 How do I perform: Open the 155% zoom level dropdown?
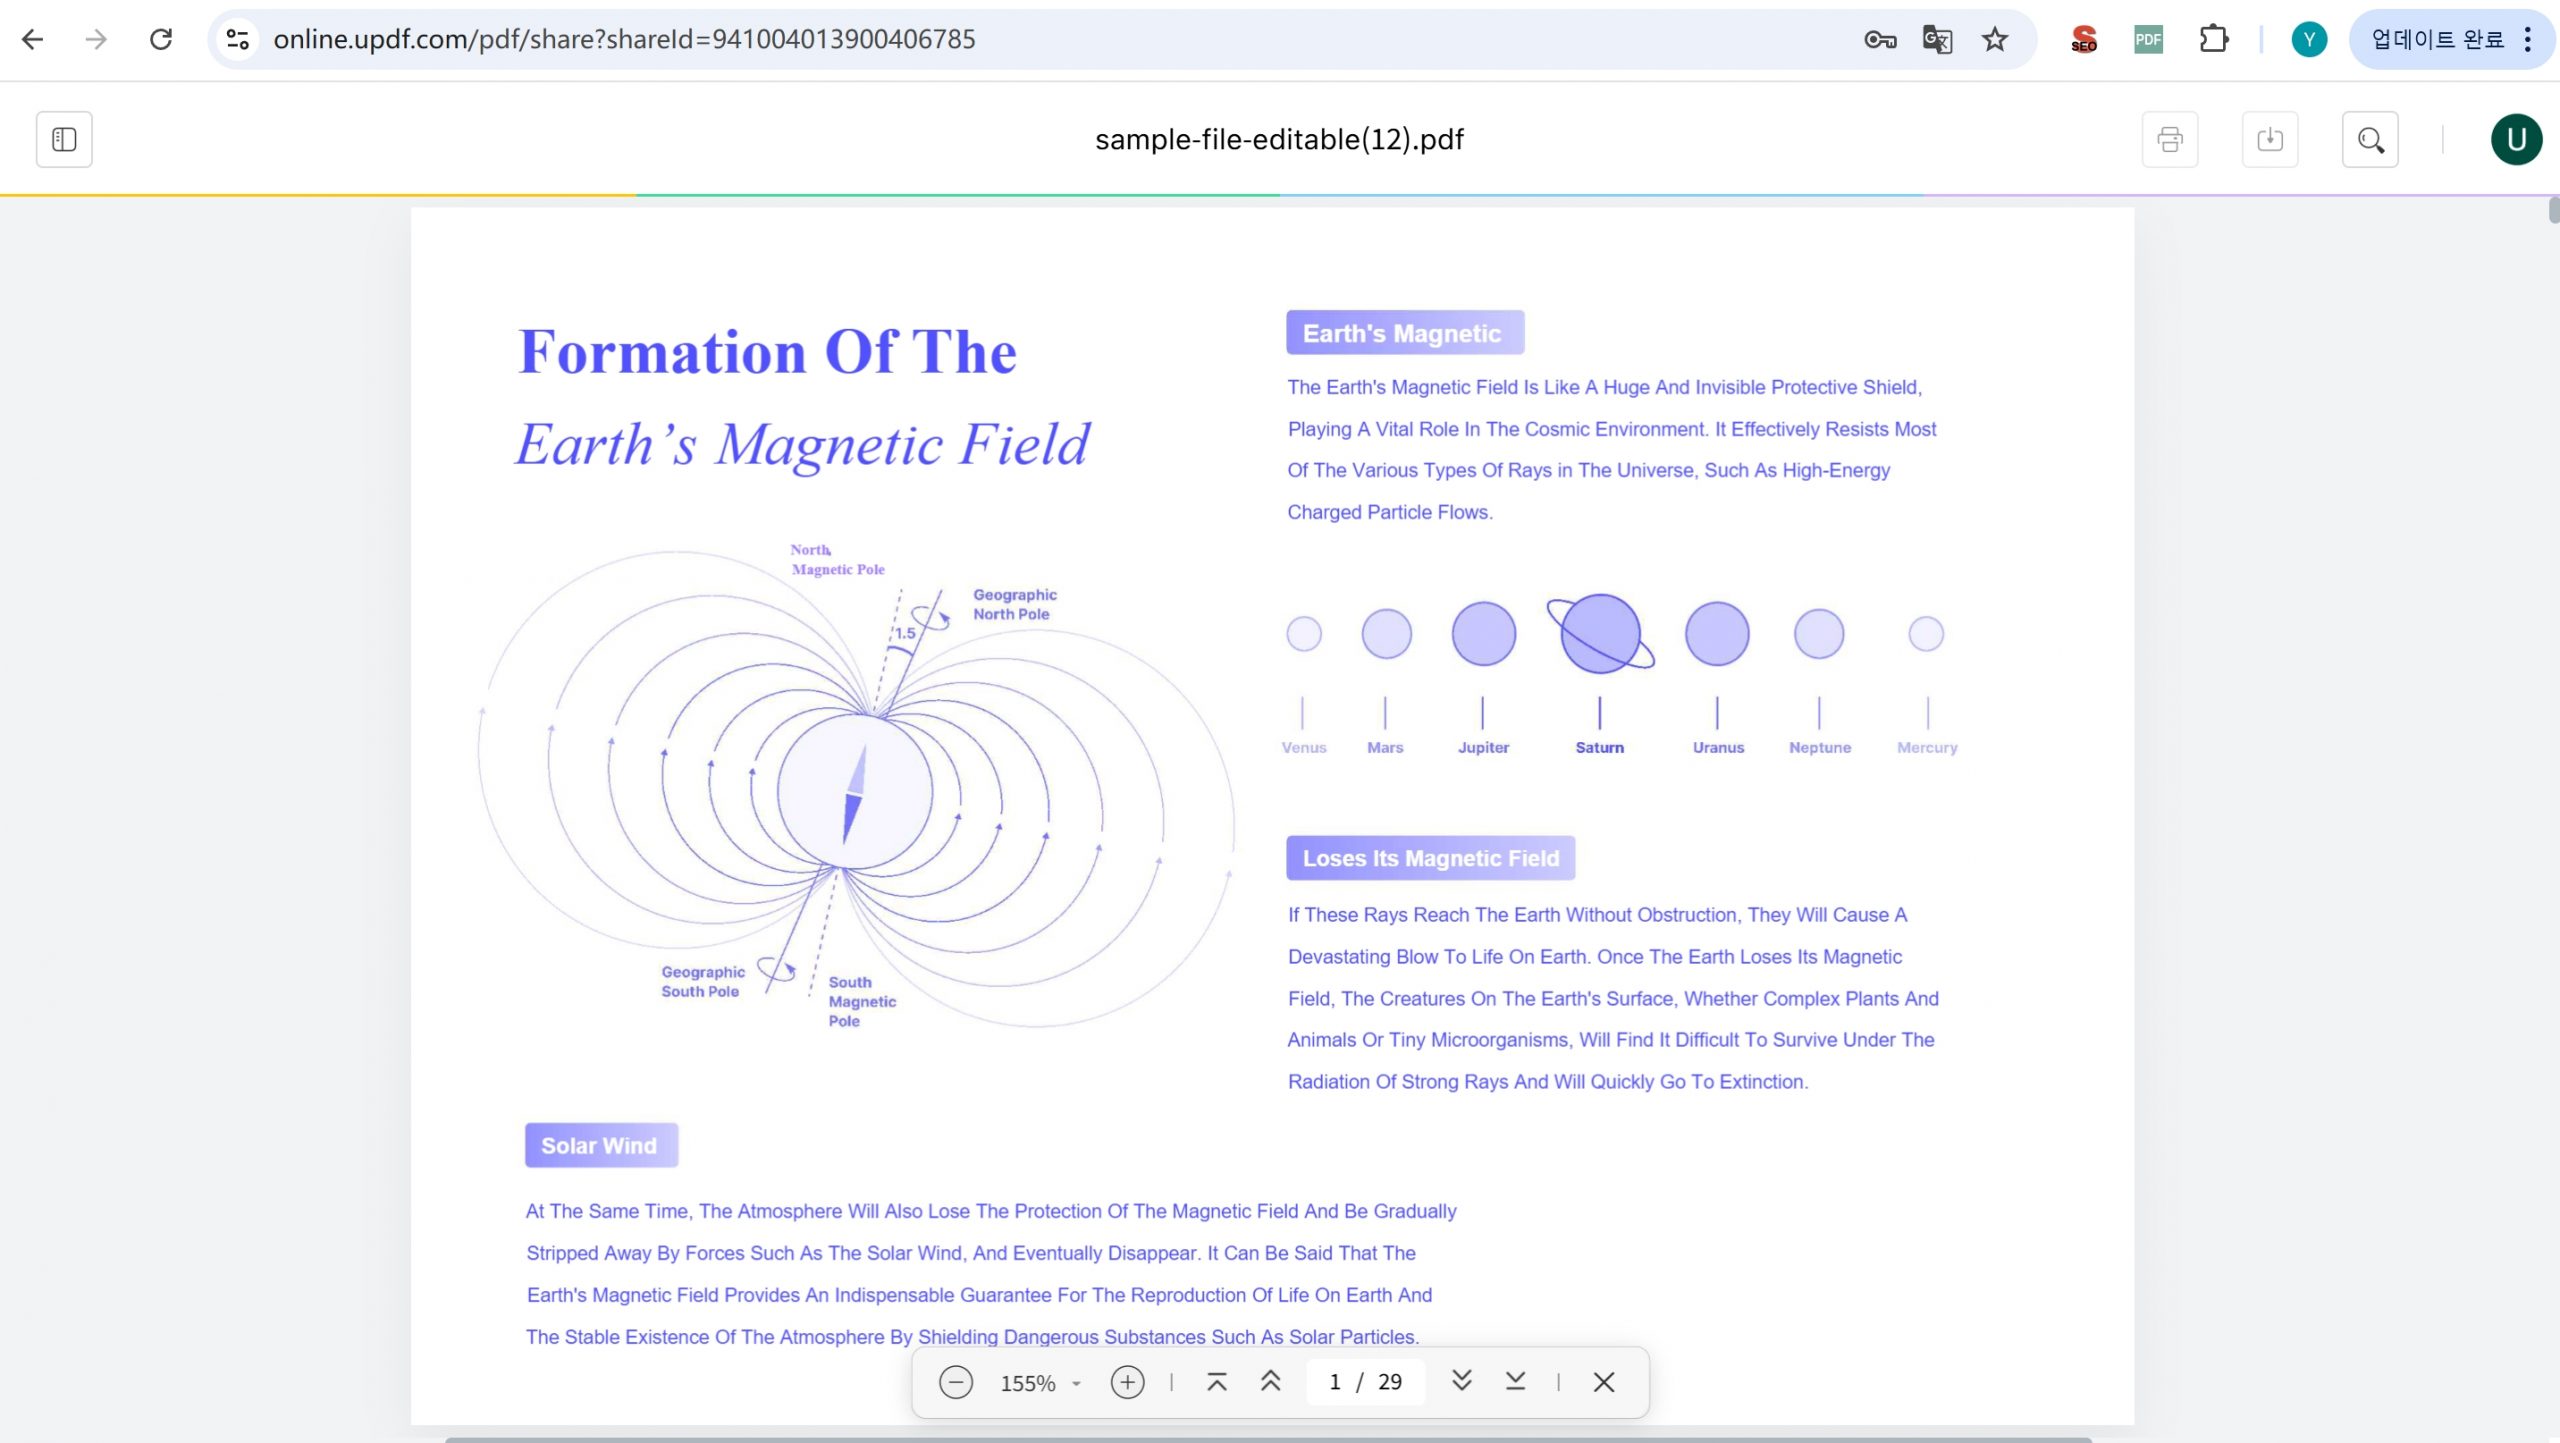[1040, 1382]
